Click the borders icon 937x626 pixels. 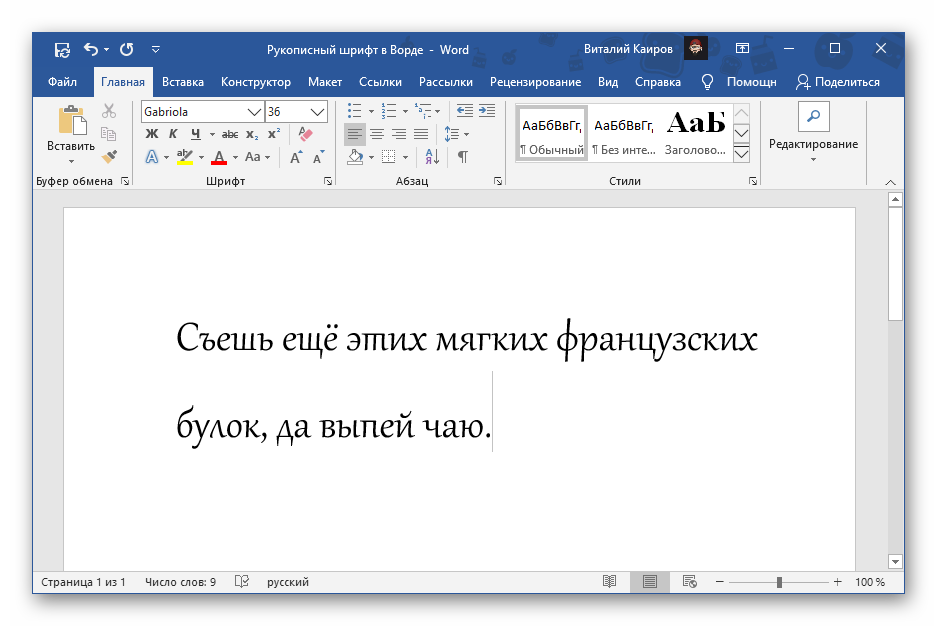point(389,157)
